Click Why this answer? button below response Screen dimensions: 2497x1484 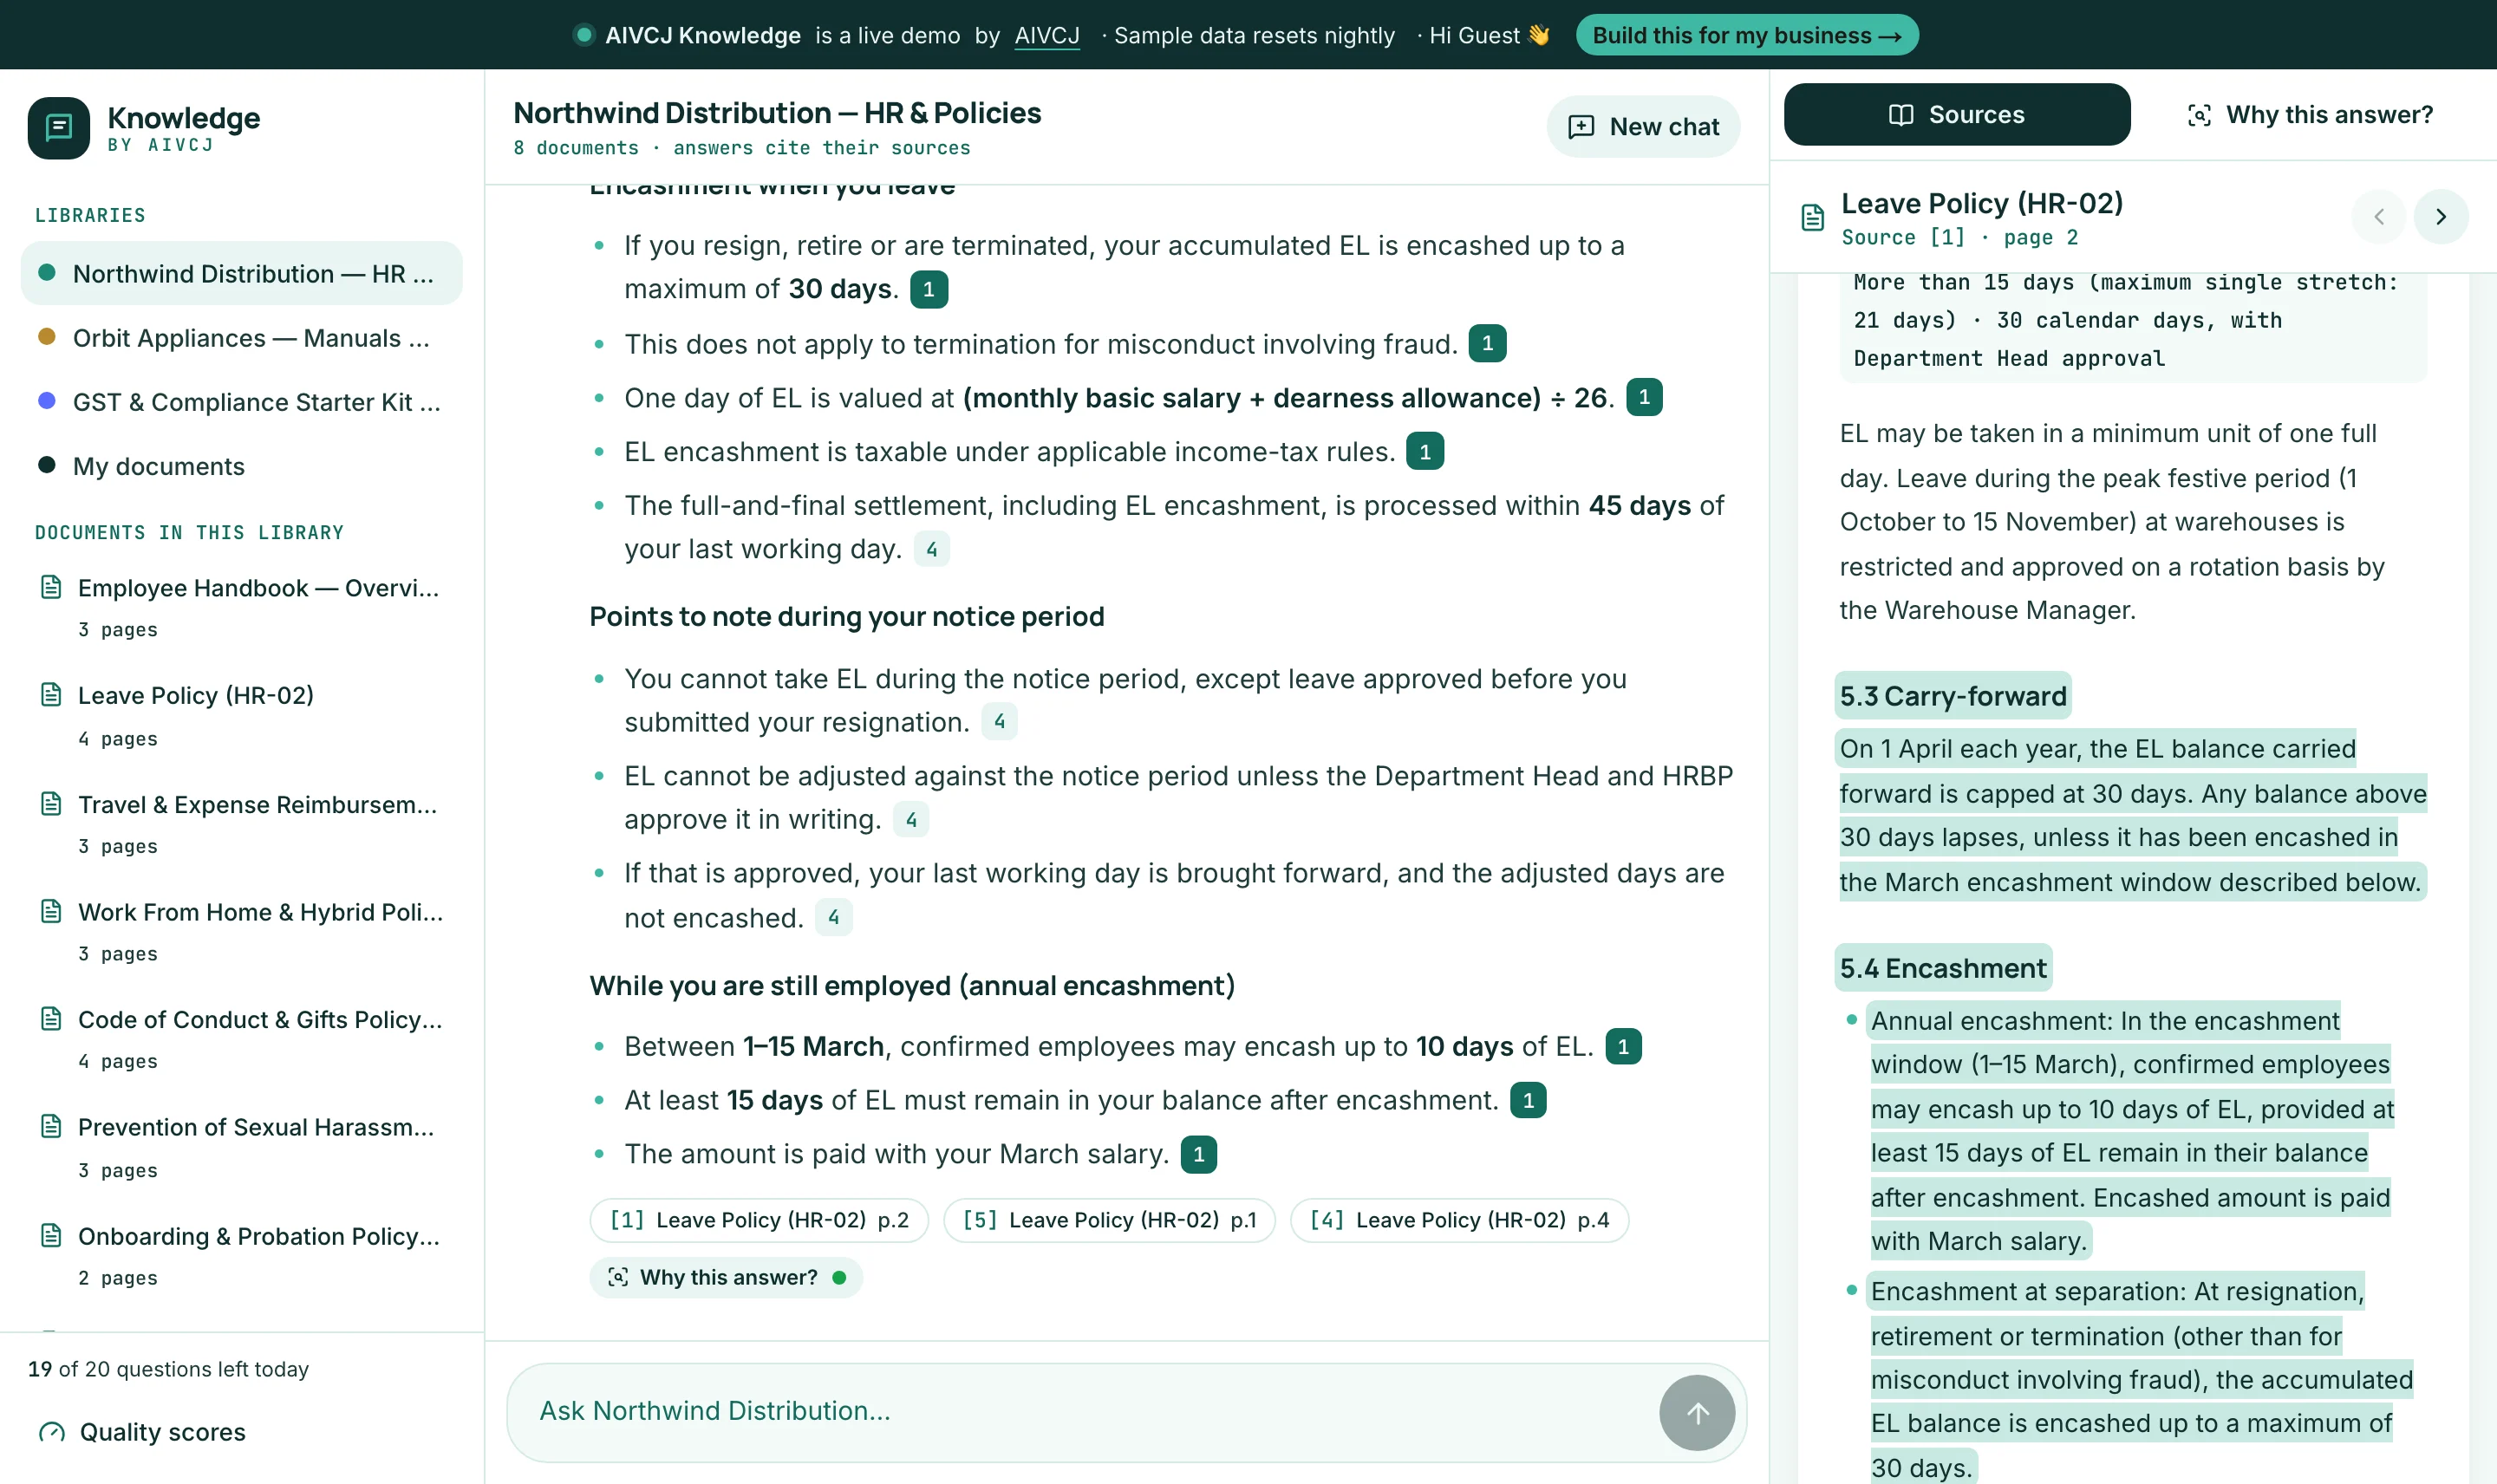pyautogui.click(x=726, y=1277)
